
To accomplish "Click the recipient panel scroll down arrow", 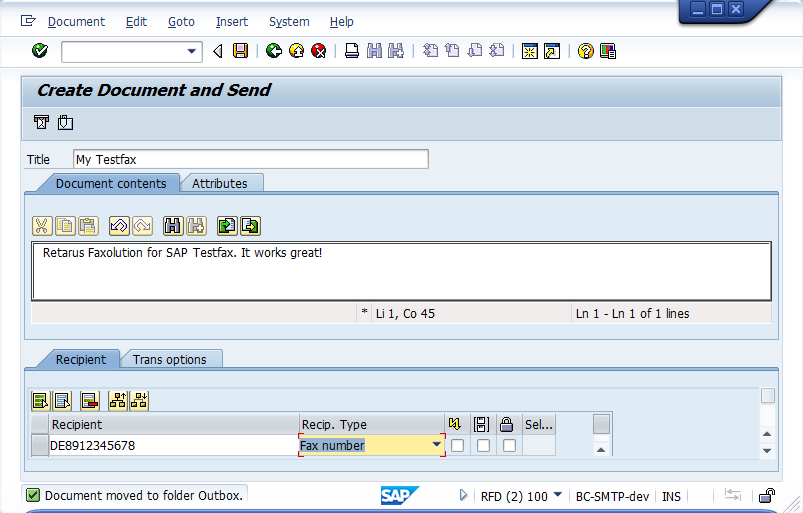I will (767, 451).
